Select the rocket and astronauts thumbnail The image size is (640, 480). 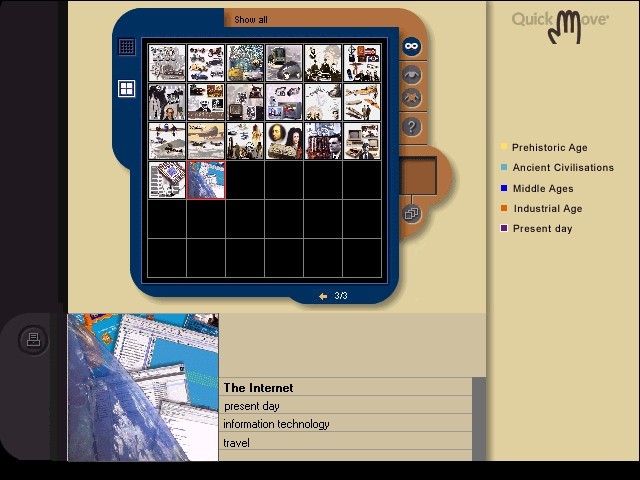coord(245,141)
